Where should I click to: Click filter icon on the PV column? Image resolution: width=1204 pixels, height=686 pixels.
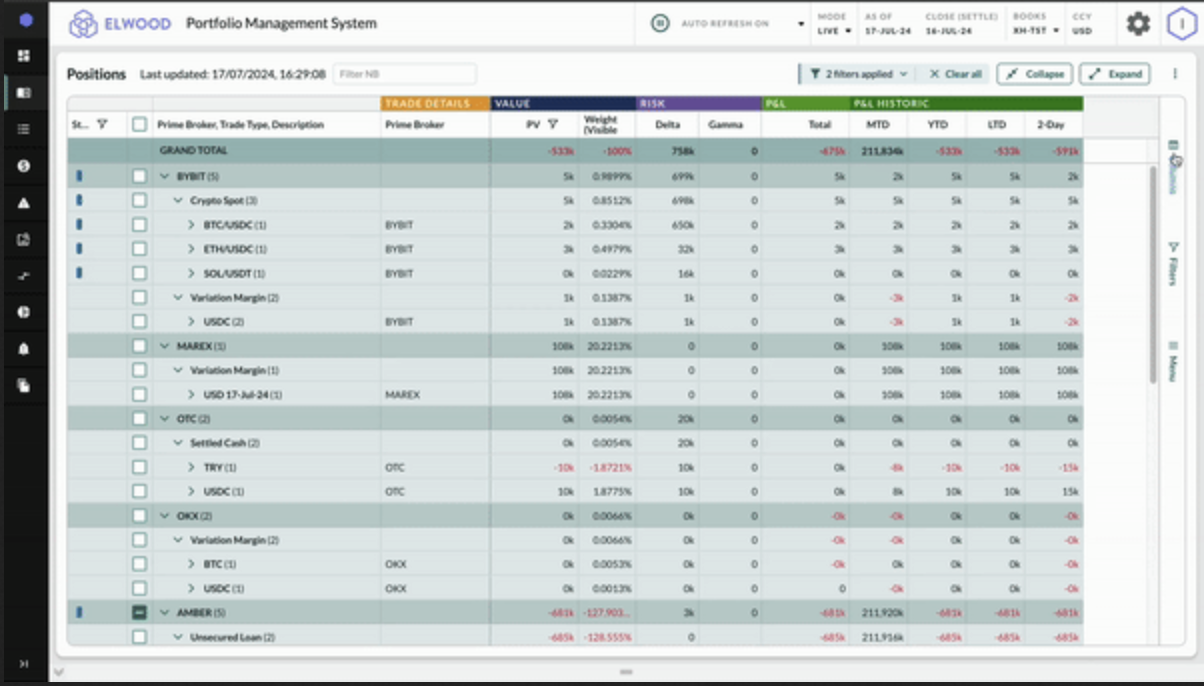coord(553,125)
